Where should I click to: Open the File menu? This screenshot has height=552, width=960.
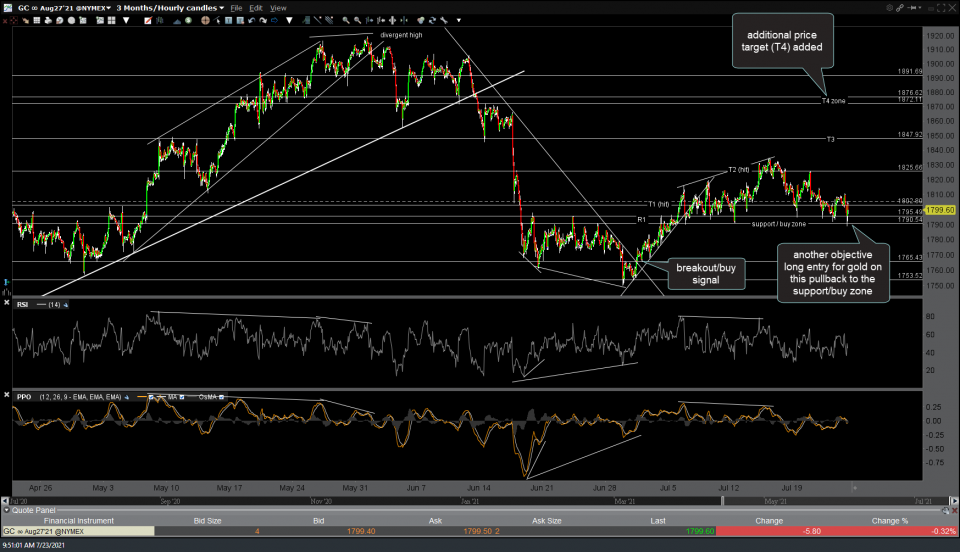pyautogui.click(x=236, y=7)
